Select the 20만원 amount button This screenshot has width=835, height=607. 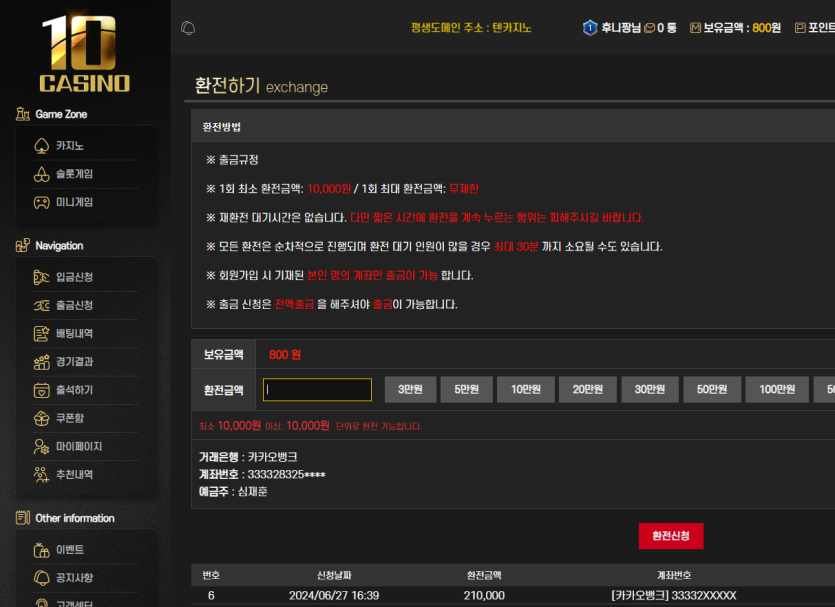[x=588, y=389]
